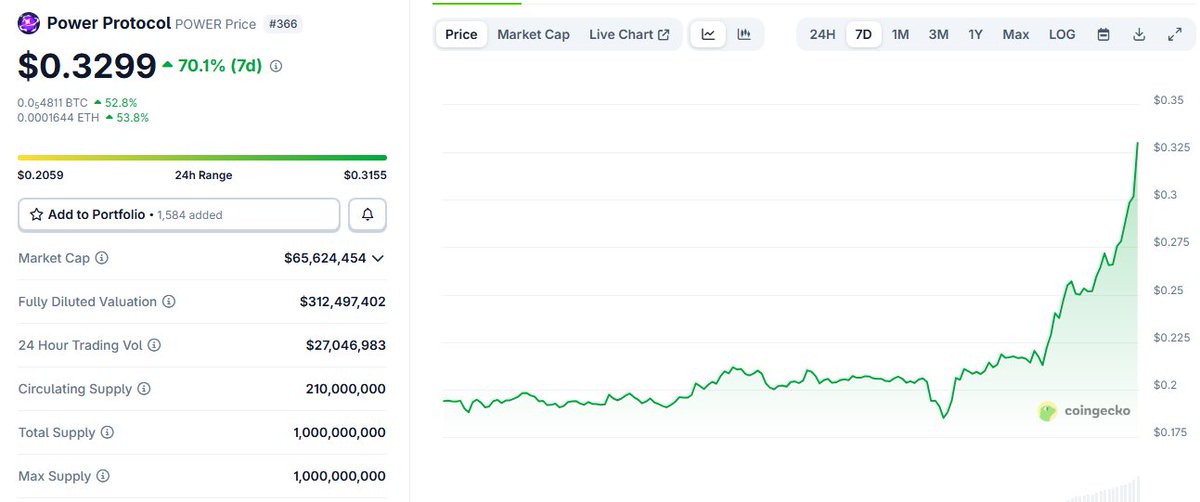The width and height of the screenshot is (1200, 502).
Task: Set chart range to 1Y
Action: [x=975, y=34]
